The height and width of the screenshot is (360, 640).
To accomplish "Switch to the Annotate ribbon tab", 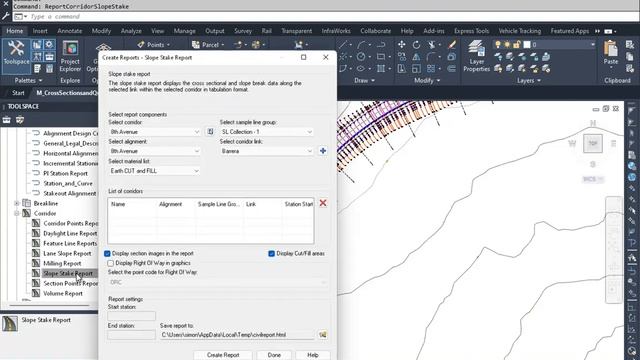I will point(69,31).
